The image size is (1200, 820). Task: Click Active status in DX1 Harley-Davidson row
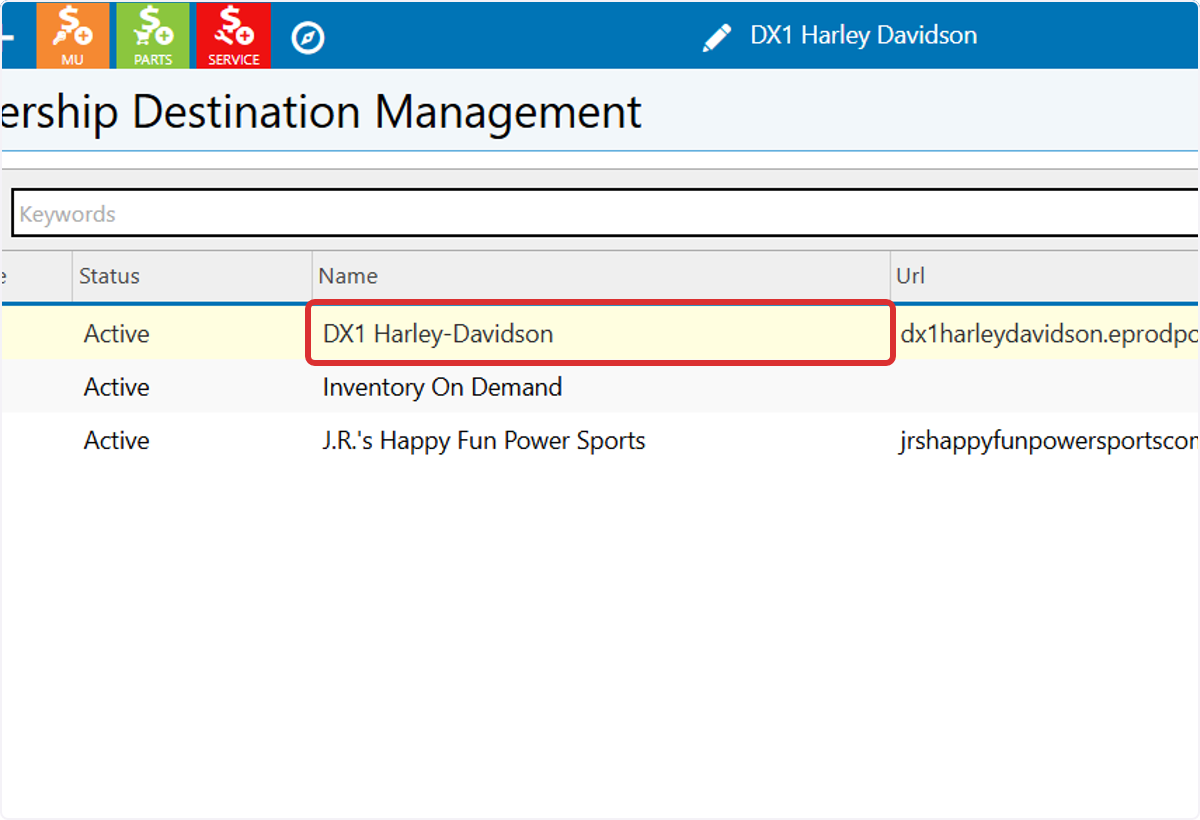pos(116,334)
